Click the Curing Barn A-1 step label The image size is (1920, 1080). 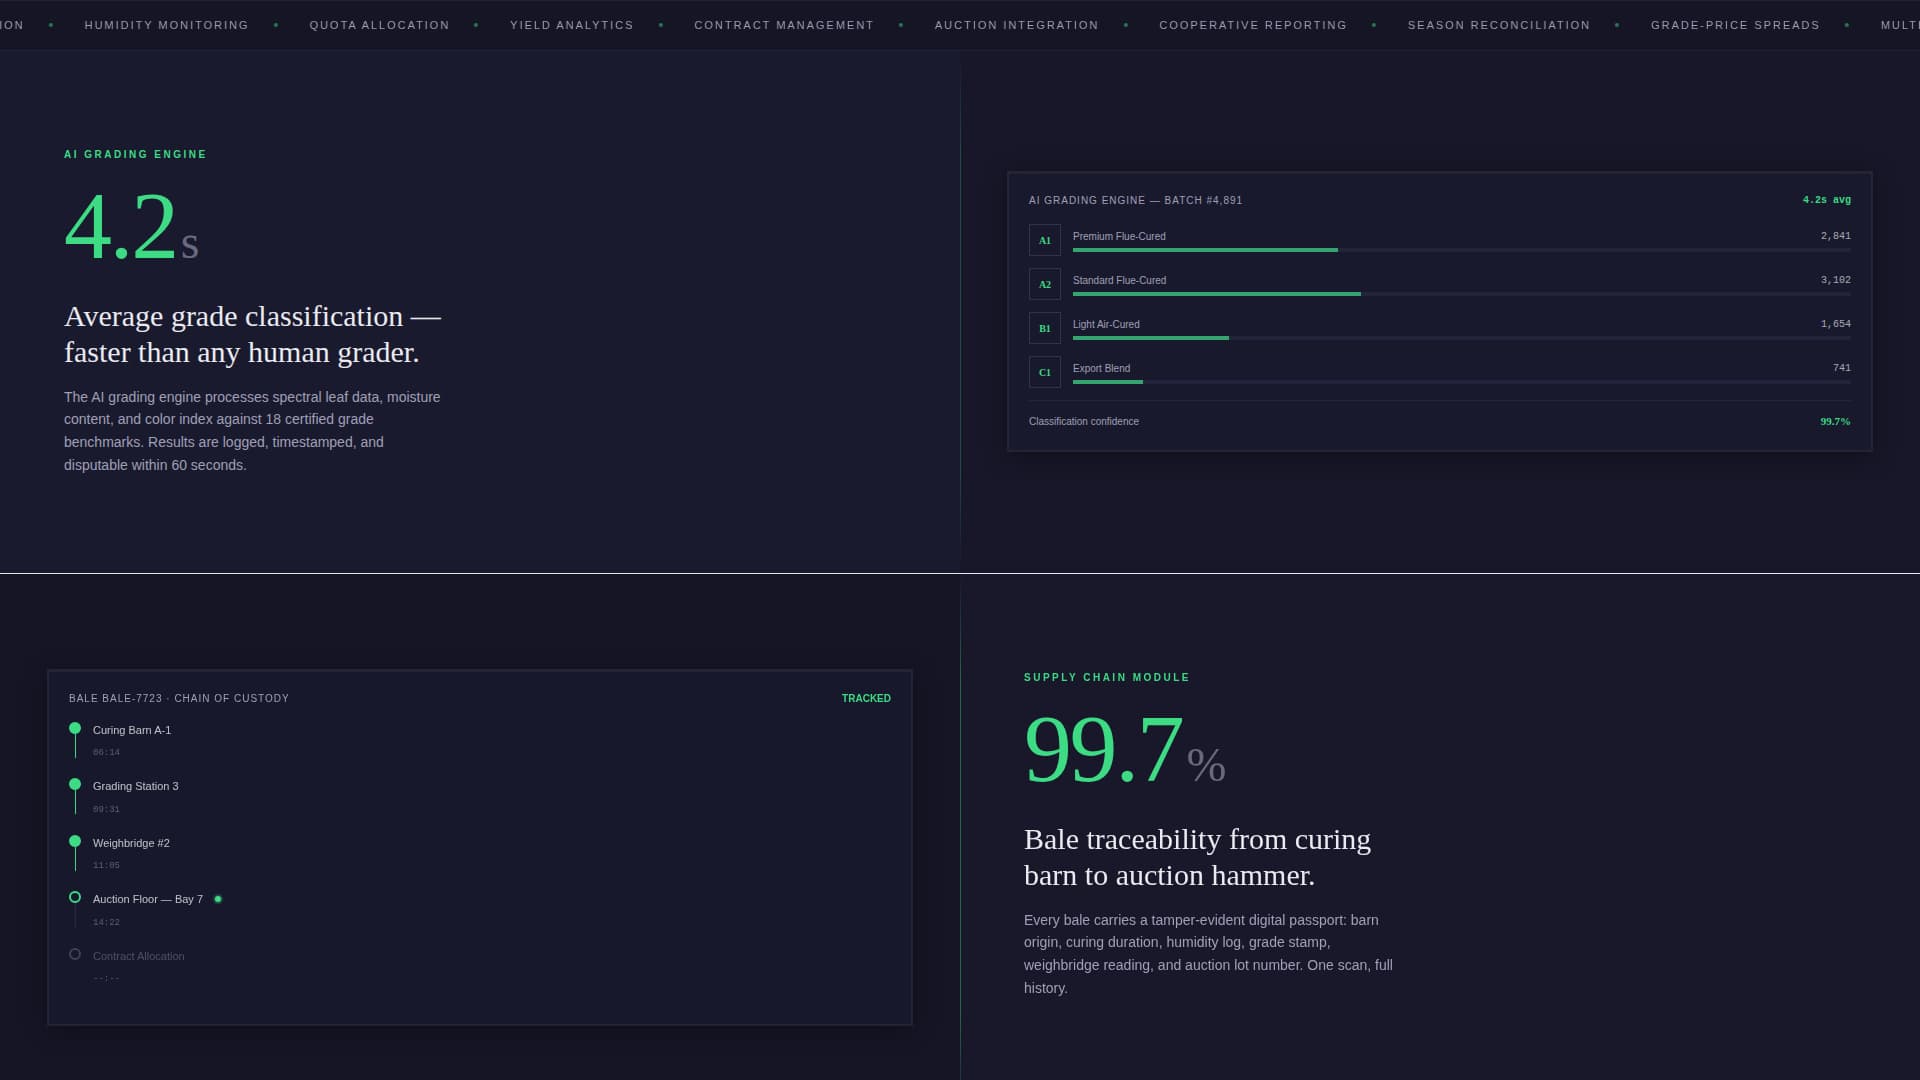(132, 730)
